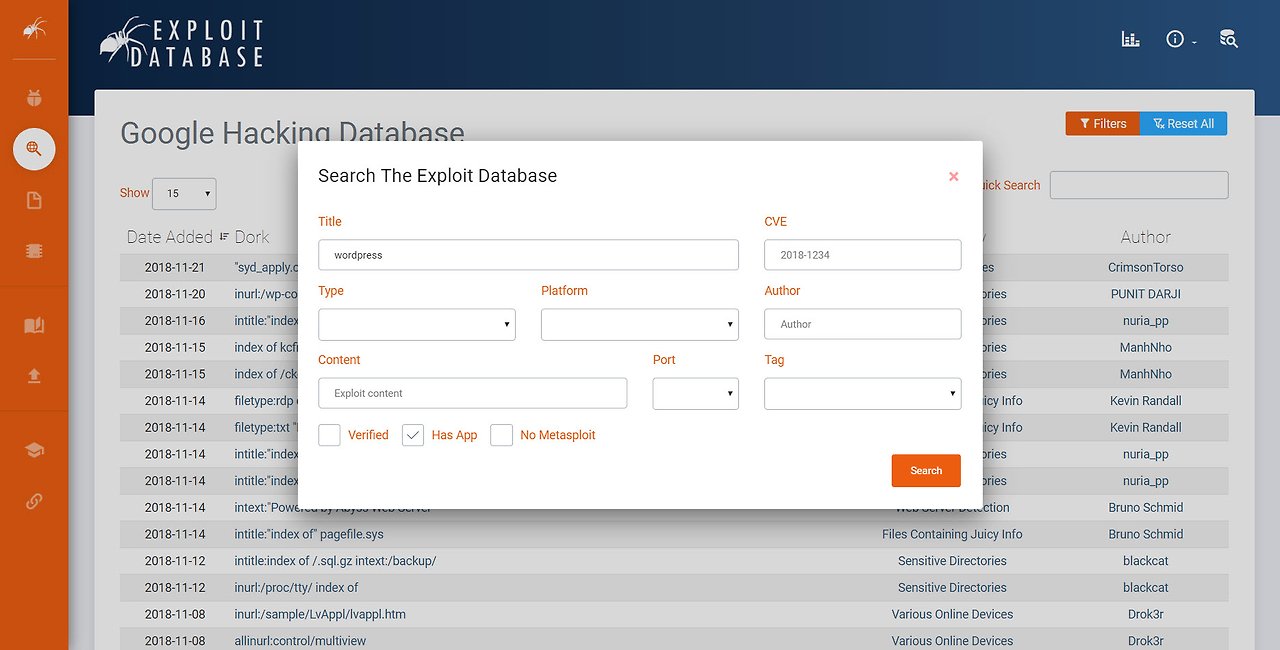Image resolution: width=1280 pixels, height=650 pixels.
Task: Toggle the Verified checkbox
Action: (329, 435)
